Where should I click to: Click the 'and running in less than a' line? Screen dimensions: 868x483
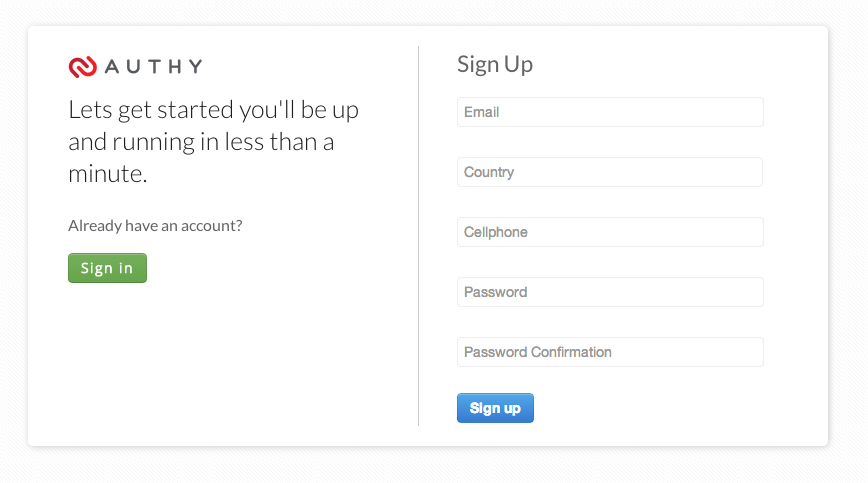[x=202, y=142]
